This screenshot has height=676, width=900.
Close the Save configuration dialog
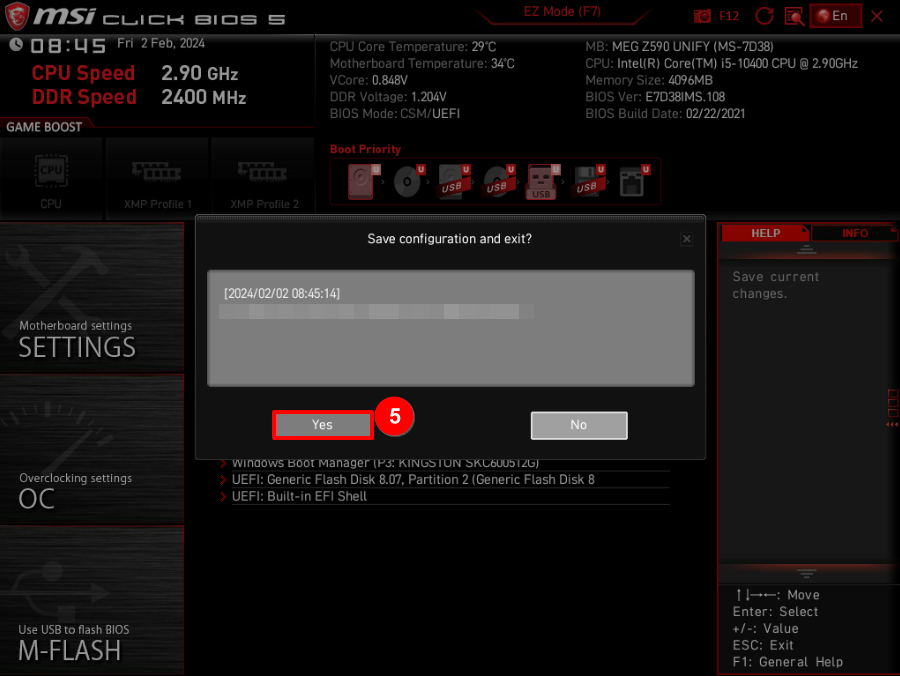pyautogui.click(x=686, y=239)
